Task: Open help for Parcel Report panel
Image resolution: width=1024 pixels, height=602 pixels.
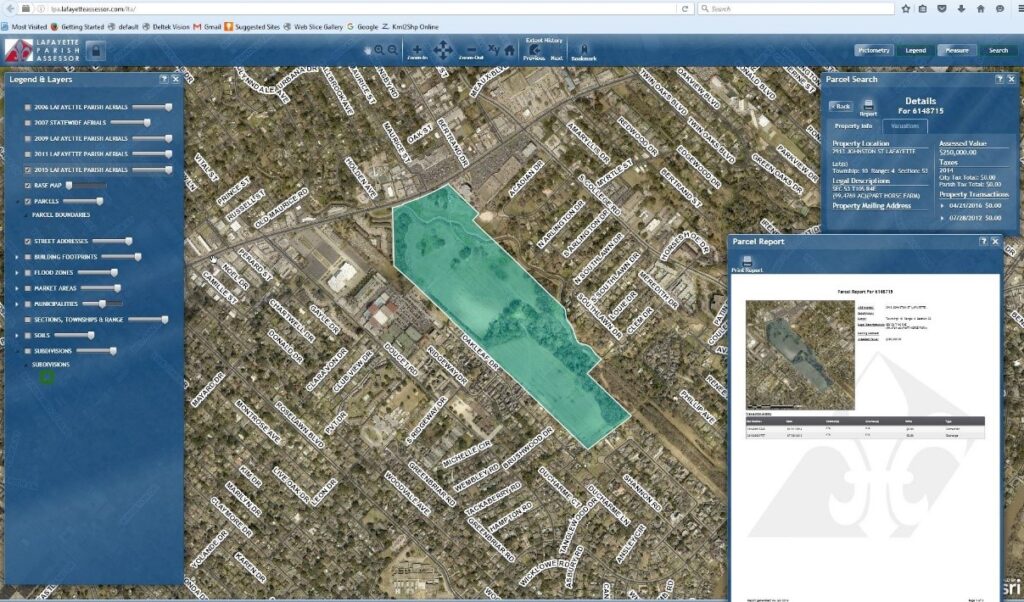Action: click(x=983, y=241)
